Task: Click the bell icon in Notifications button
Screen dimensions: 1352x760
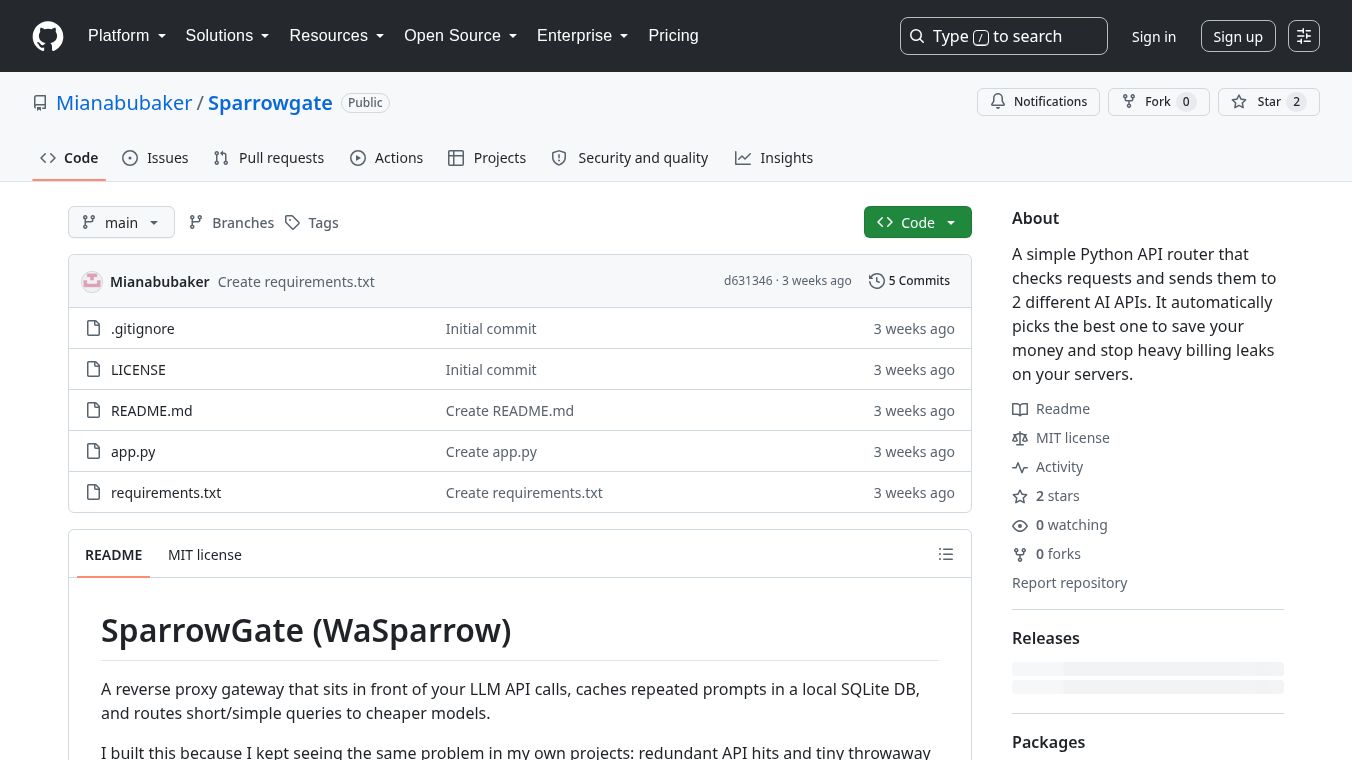Action: pyautogui.click(x=998, y=102)
